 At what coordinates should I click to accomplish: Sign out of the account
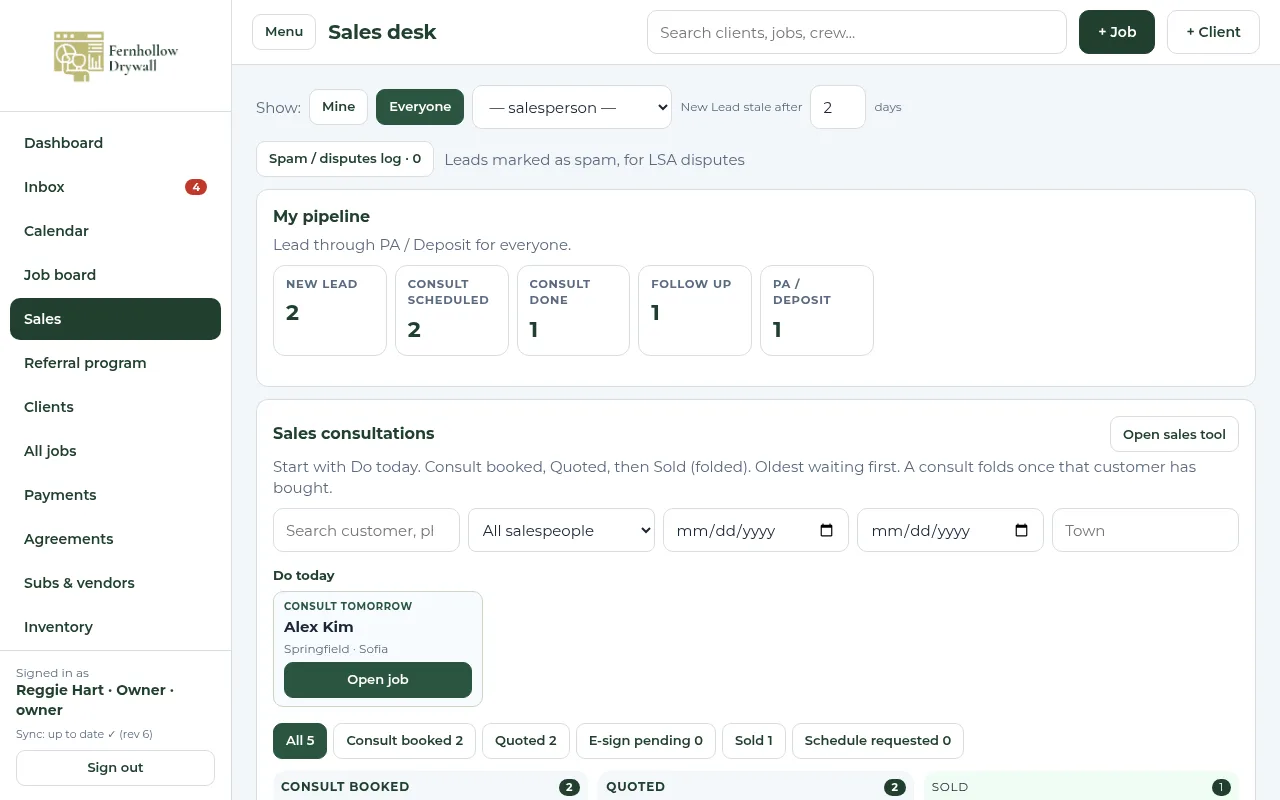pyautogui.click(x=115, y=768)
